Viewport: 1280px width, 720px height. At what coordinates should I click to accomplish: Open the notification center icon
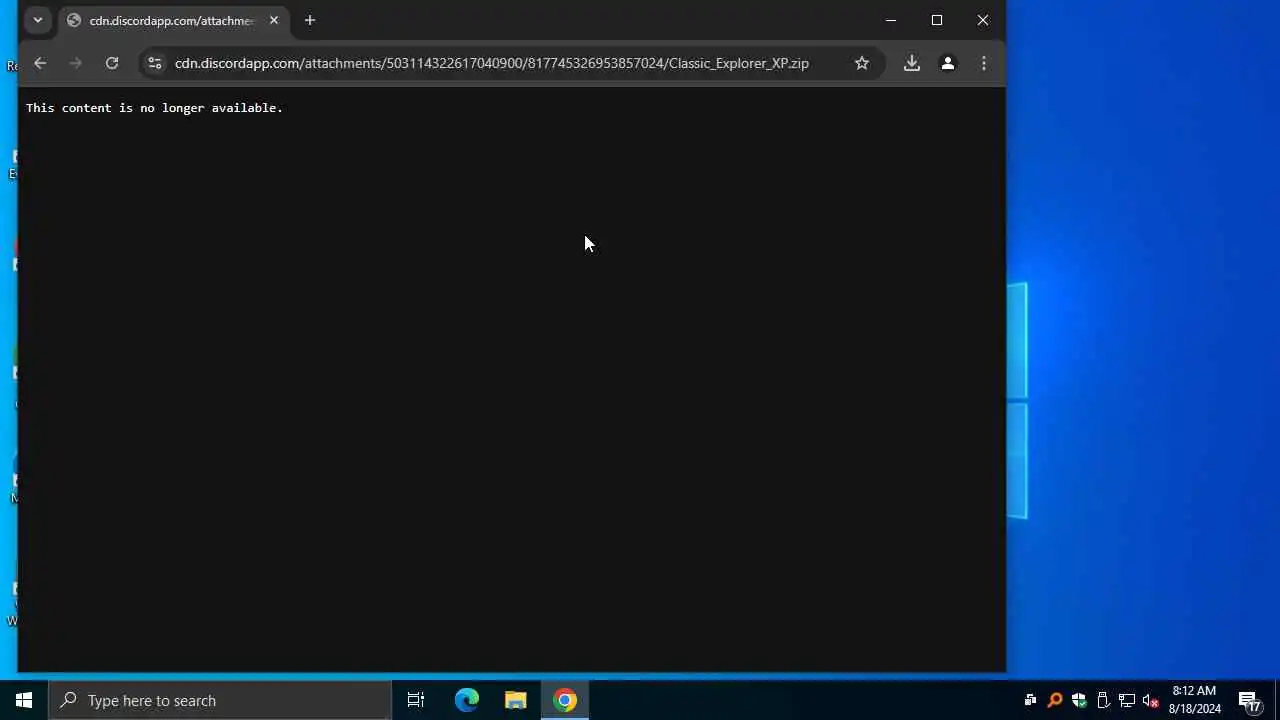click(x=1250, y=700)
